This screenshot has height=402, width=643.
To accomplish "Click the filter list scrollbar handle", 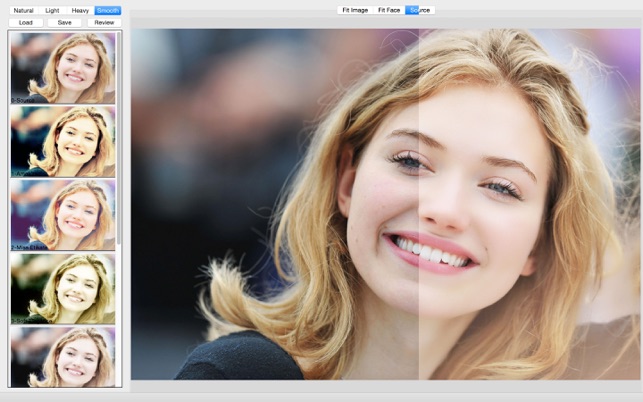I will click(x=119, y=137).
